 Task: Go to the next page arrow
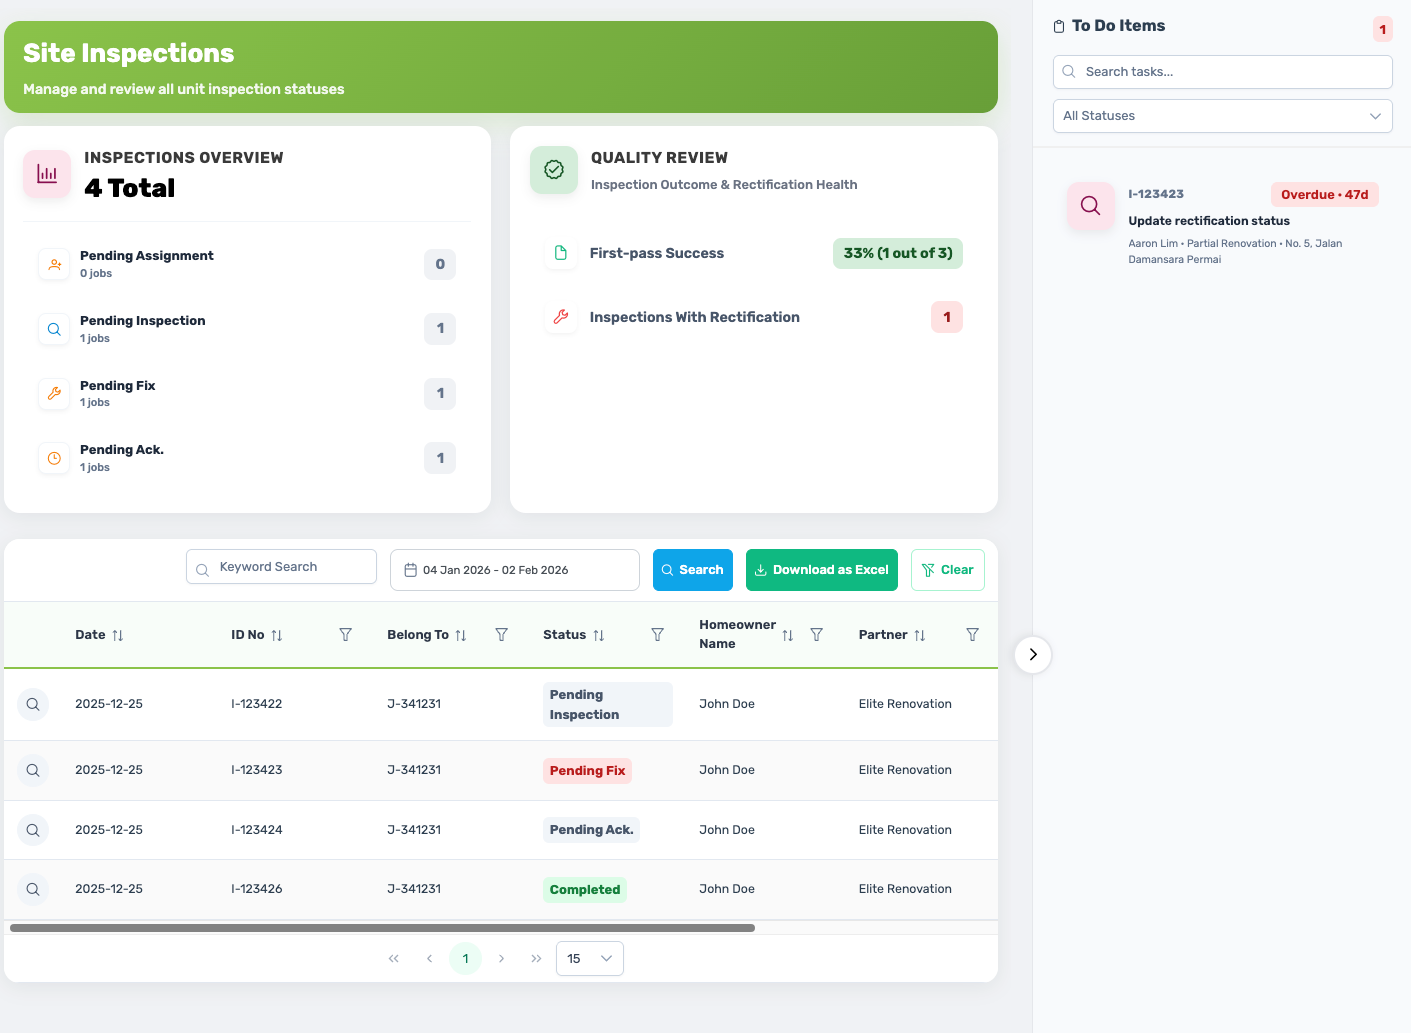(x=501, y=958)
